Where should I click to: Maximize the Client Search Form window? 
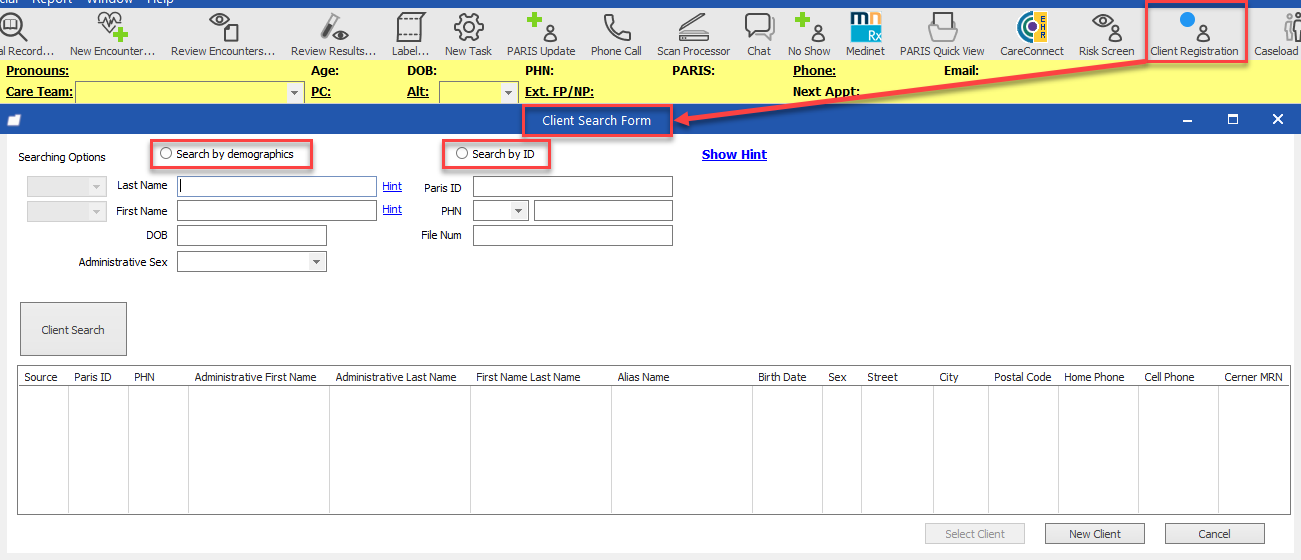point(1232,119)
